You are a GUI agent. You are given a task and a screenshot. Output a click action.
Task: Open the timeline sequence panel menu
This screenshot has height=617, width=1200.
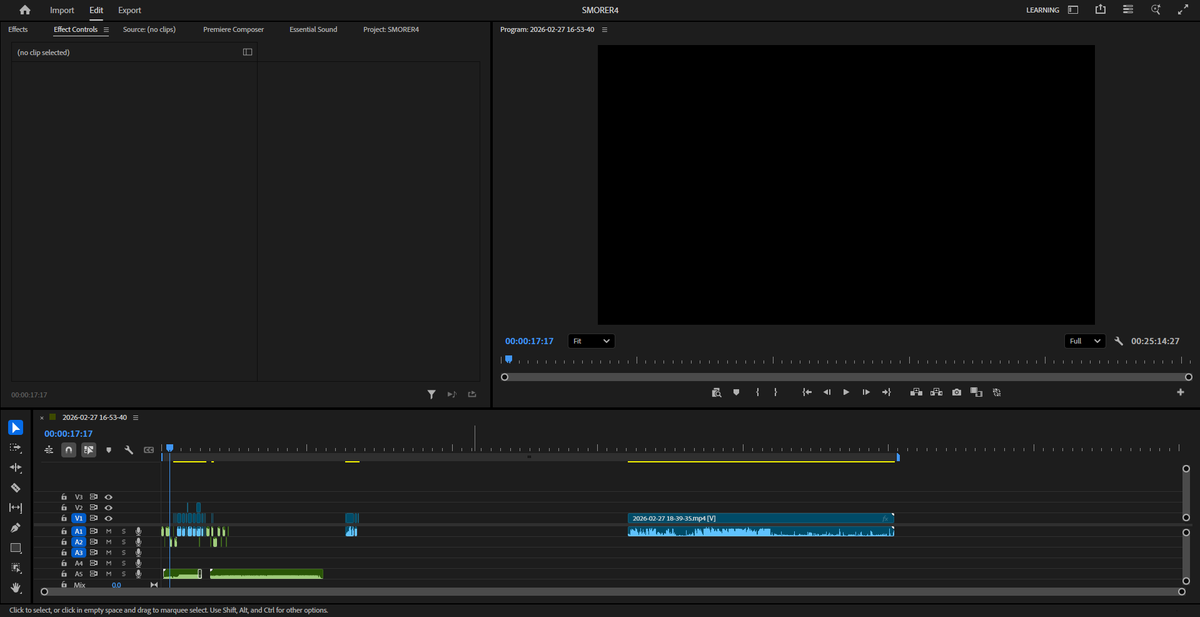pyautogui.click(x=135, y=417)
